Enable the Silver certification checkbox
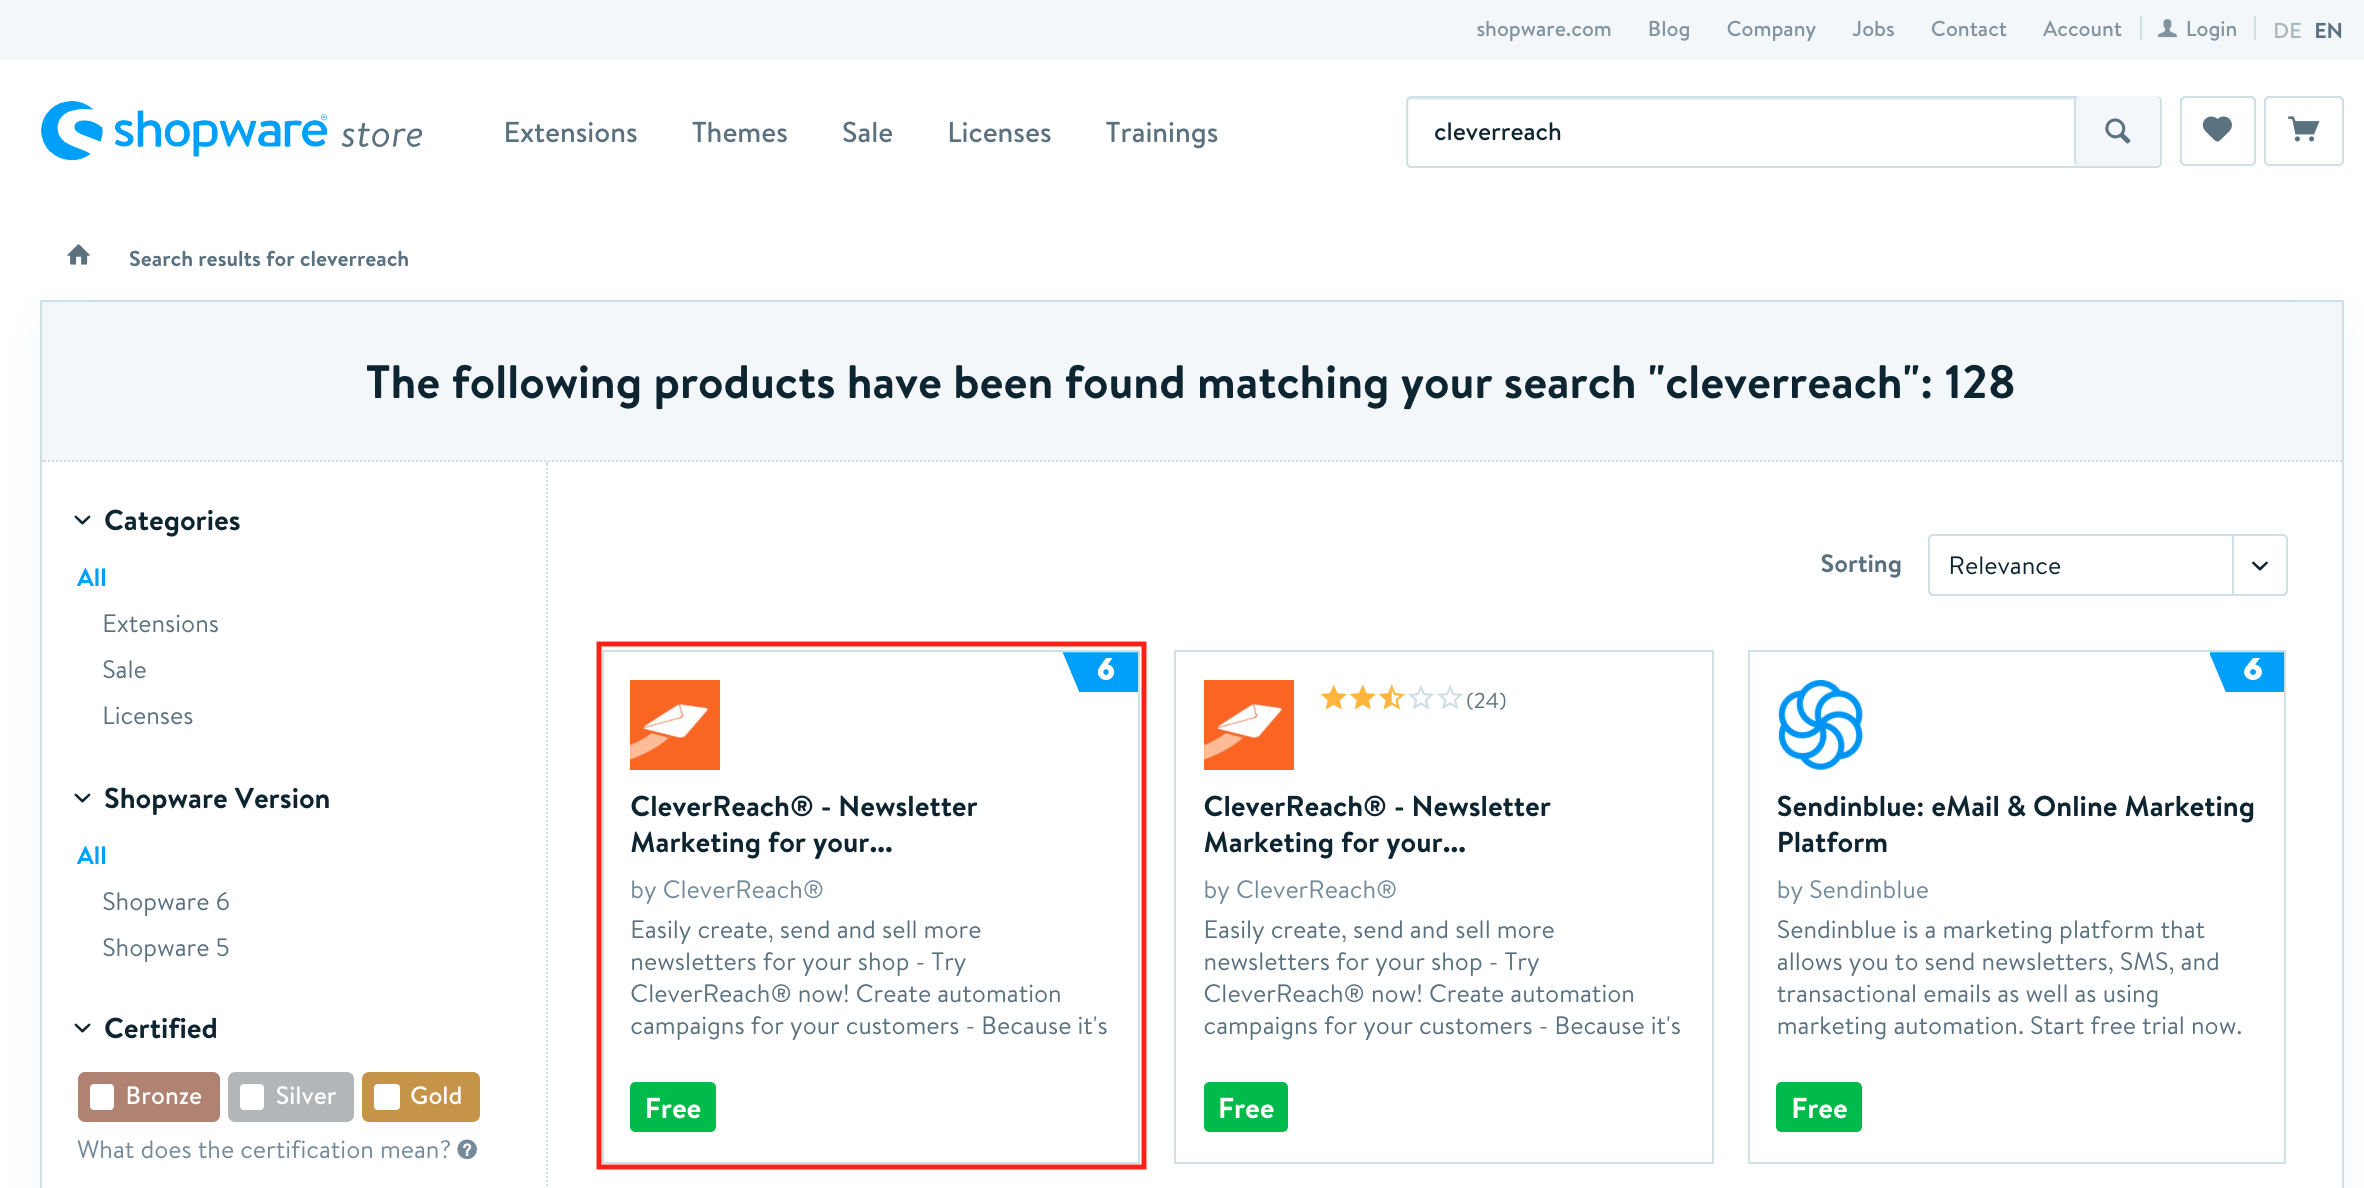Screen dimensions: 2364x1188 point(252,1097)
